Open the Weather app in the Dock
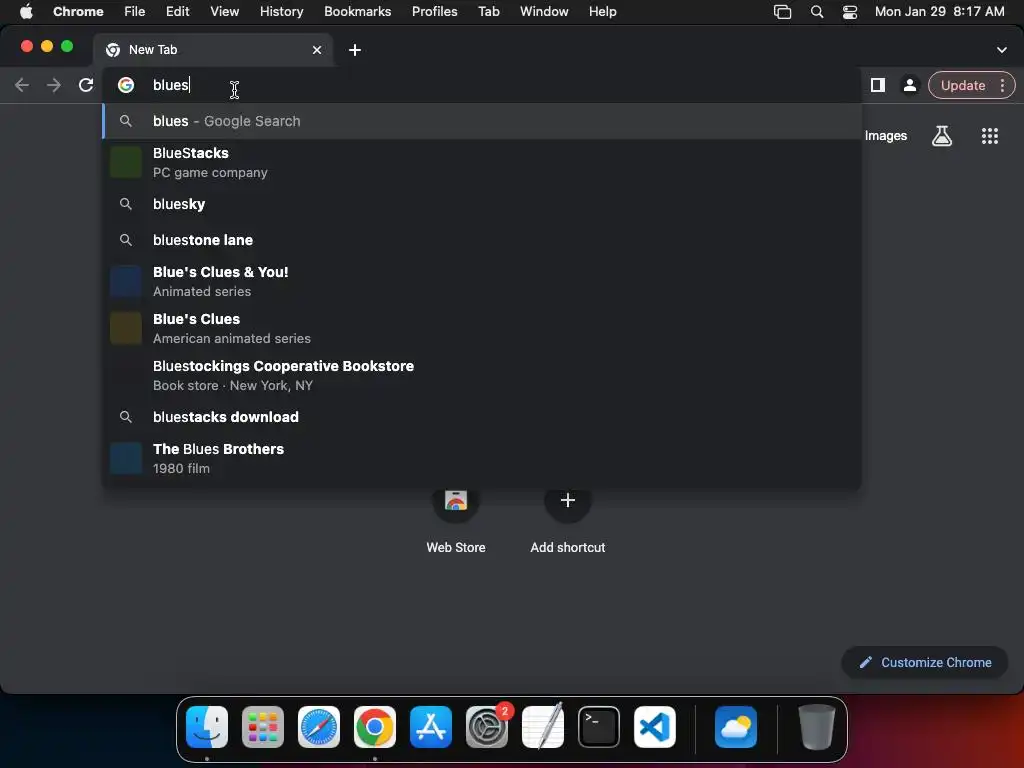The image size is (1024, 768). [x=735, y=727]
